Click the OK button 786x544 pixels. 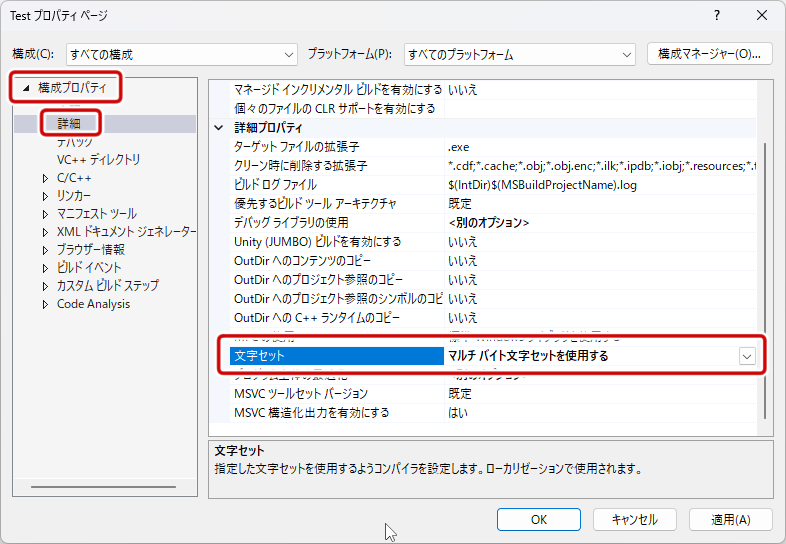pos(539,519)
